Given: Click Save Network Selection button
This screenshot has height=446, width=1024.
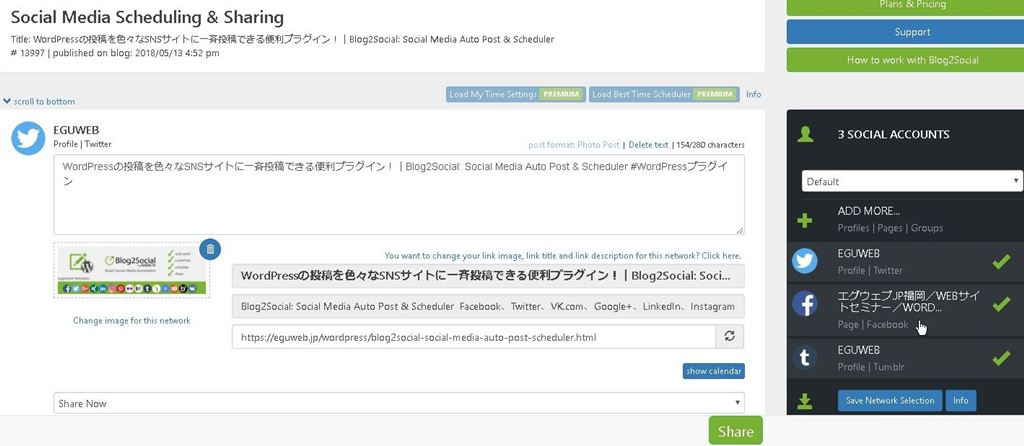Looking at the screenshot, I should [889, 401].
